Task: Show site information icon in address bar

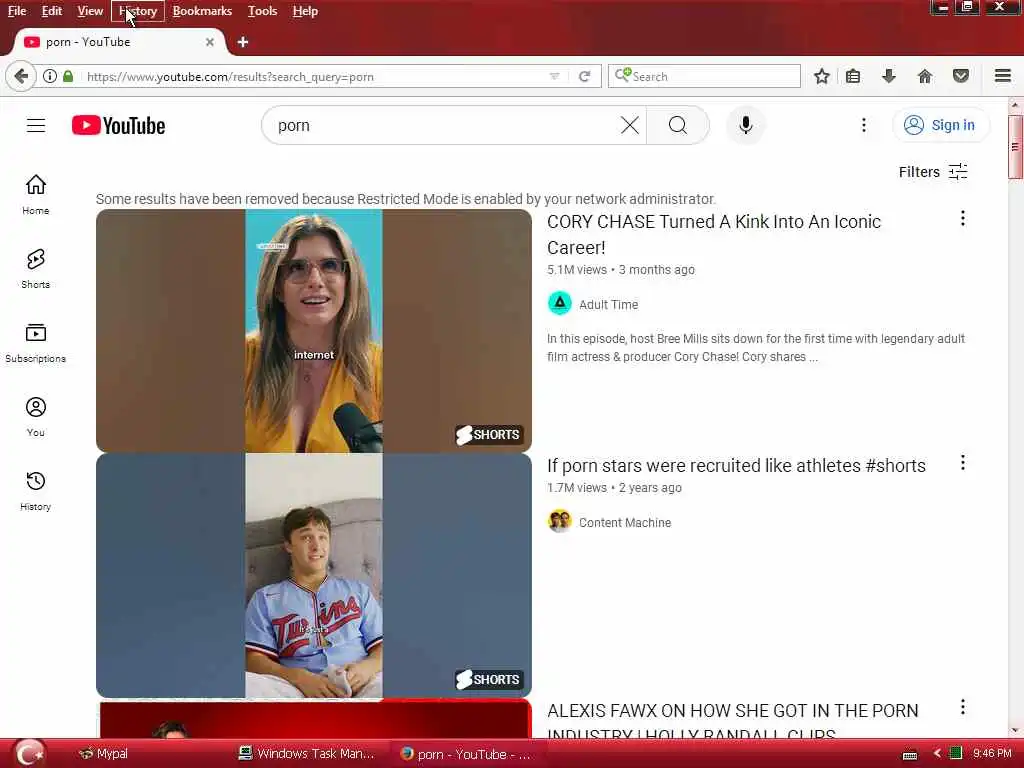Action: 50,76
